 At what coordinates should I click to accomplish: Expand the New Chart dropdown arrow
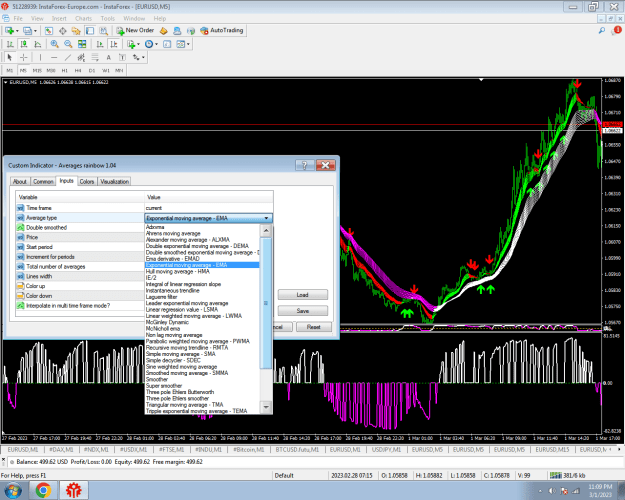[17, 31]
